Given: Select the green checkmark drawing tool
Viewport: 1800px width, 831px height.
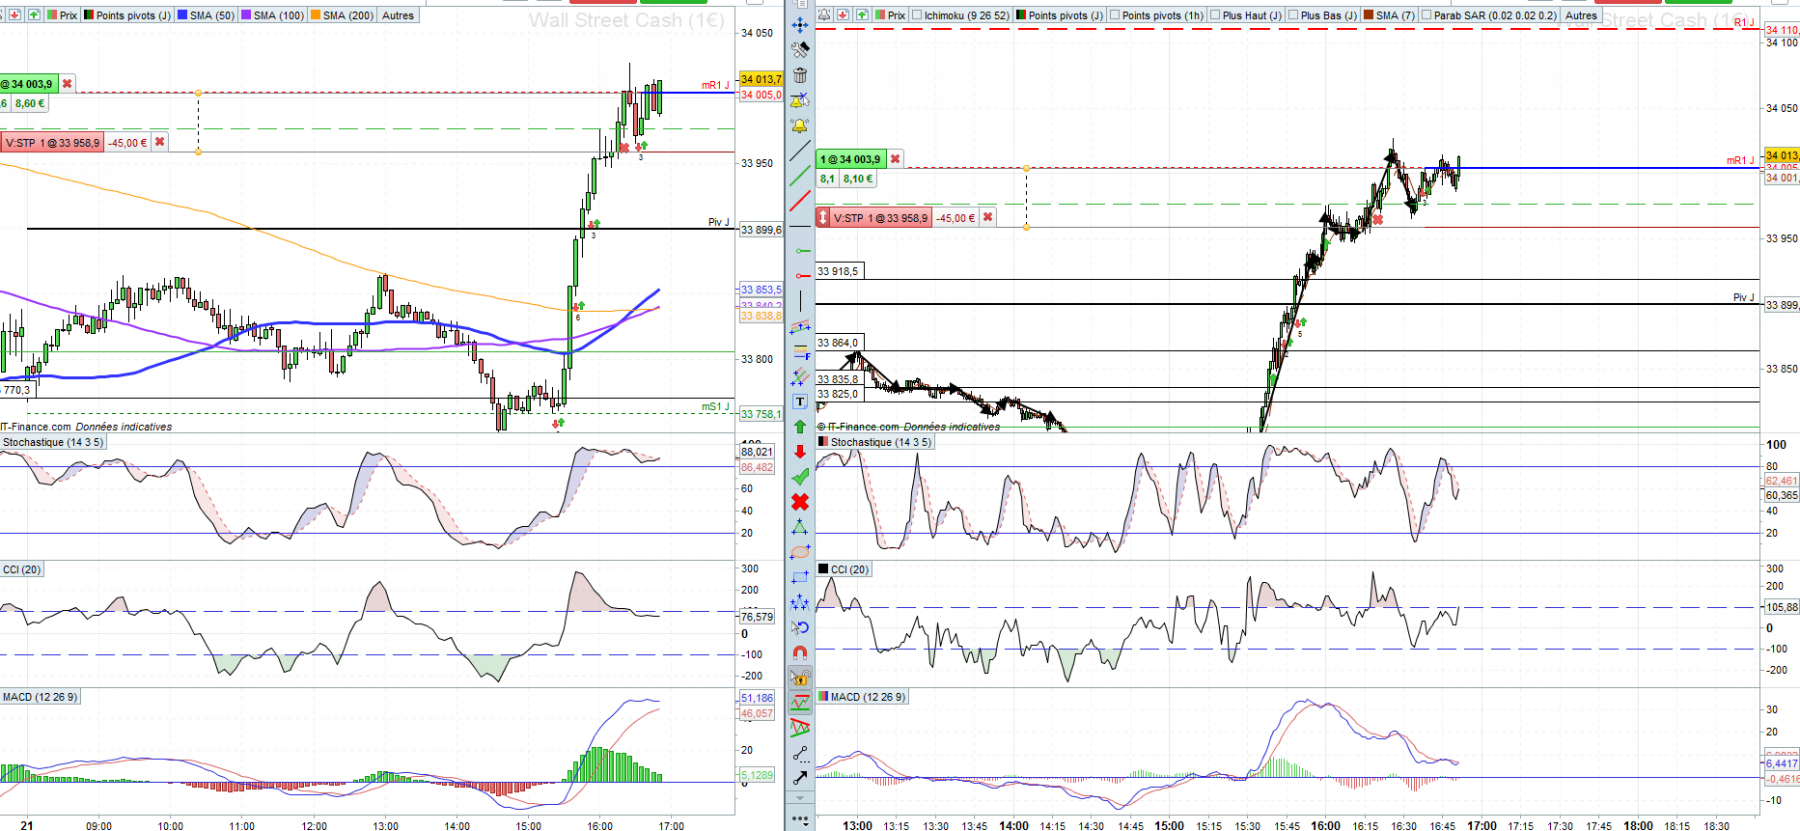Looking at the screenshot, I should [800, 477].
